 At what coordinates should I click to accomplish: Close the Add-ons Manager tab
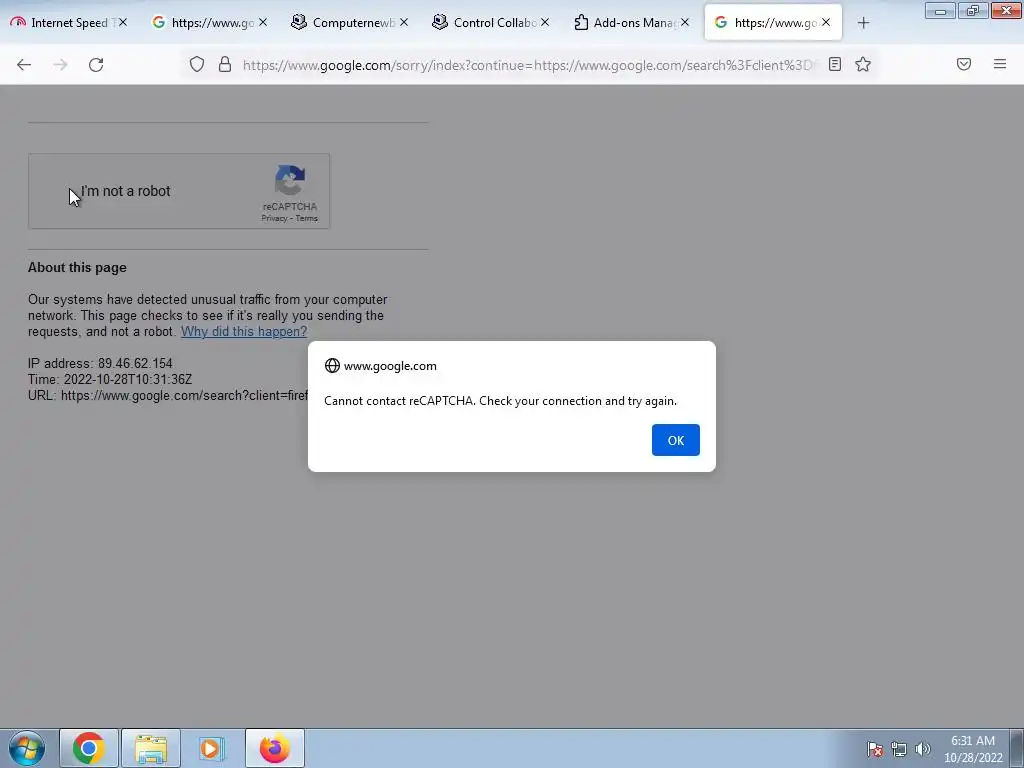684,22
